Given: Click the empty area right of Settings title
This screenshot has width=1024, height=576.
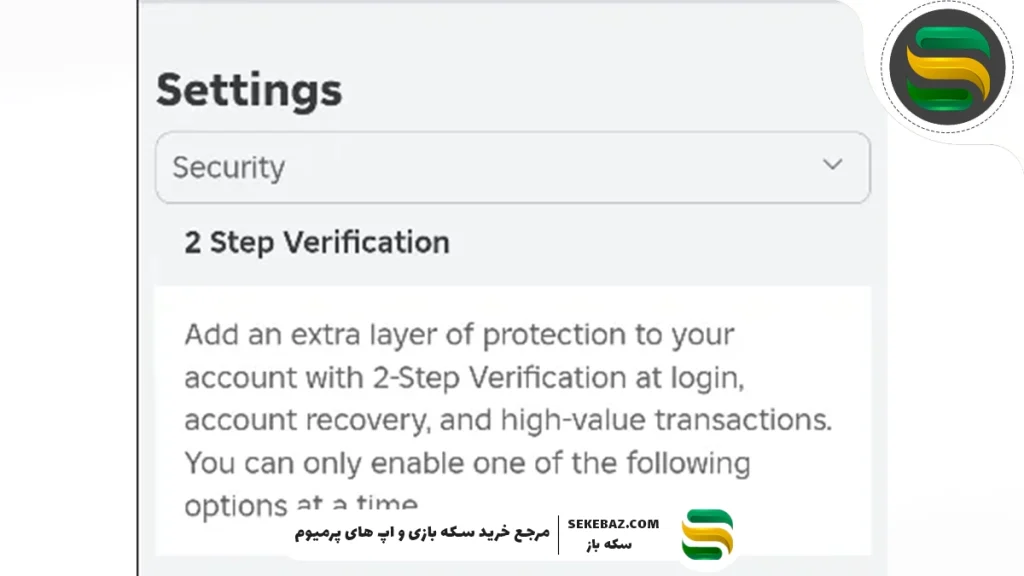Looking at the screenshot, I should coord(600,90).
